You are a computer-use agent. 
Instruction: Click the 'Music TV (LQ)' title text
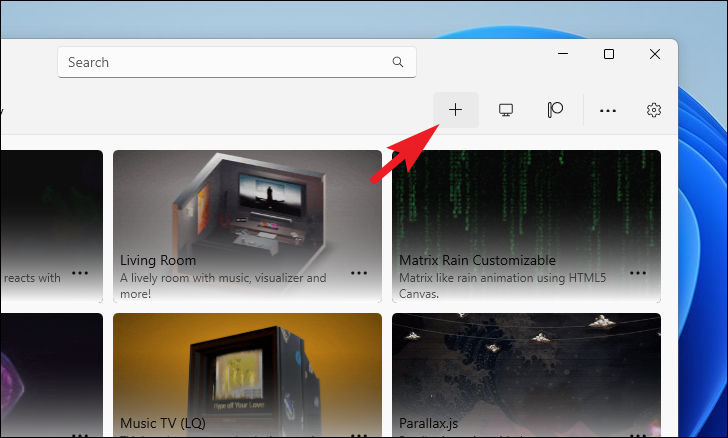tap(163, 423)
